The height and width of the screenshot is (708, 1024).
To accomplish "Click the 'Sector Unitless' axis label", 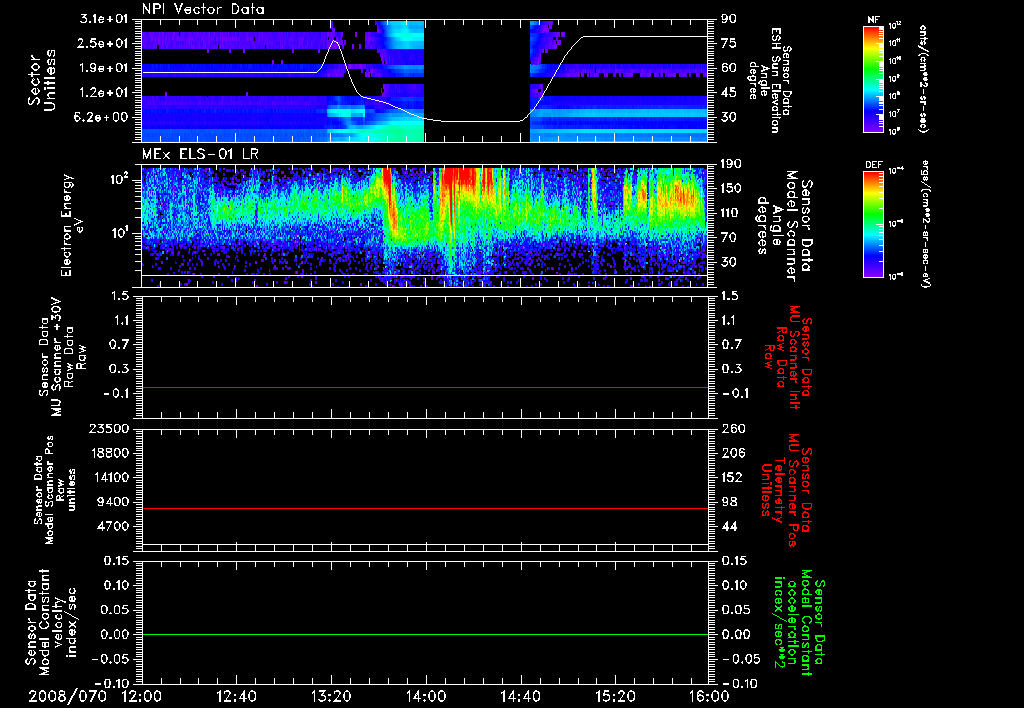I will point(41,80).
